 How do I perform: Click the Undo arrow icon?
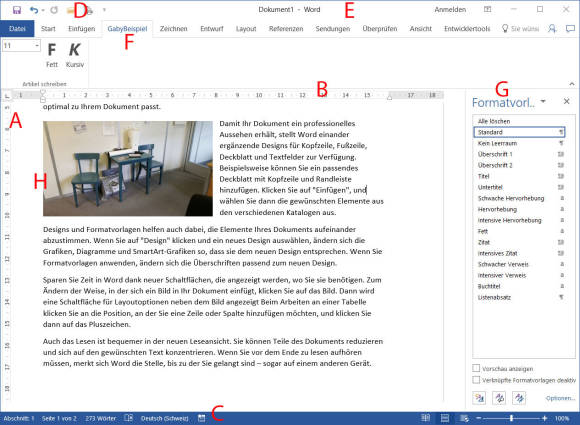(x=34, y=10)
